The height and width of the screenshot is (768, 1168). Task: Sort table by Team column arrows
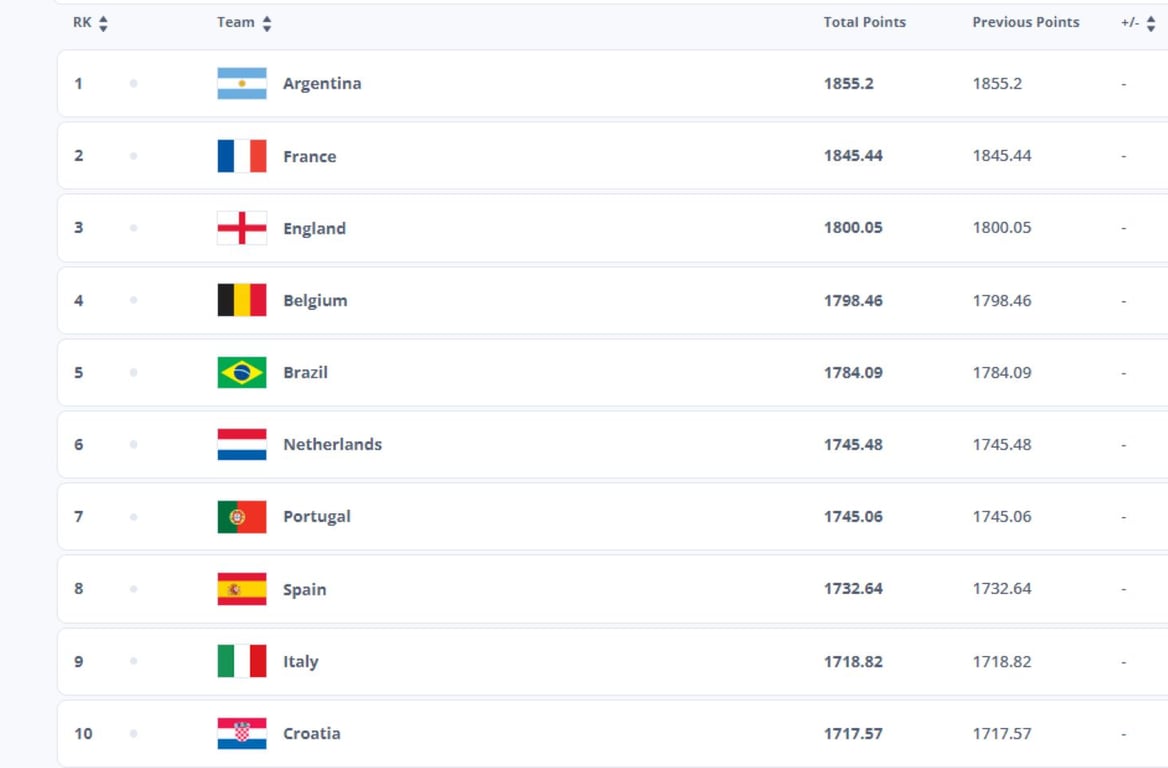pyautogui.click(x=267, y=23)
